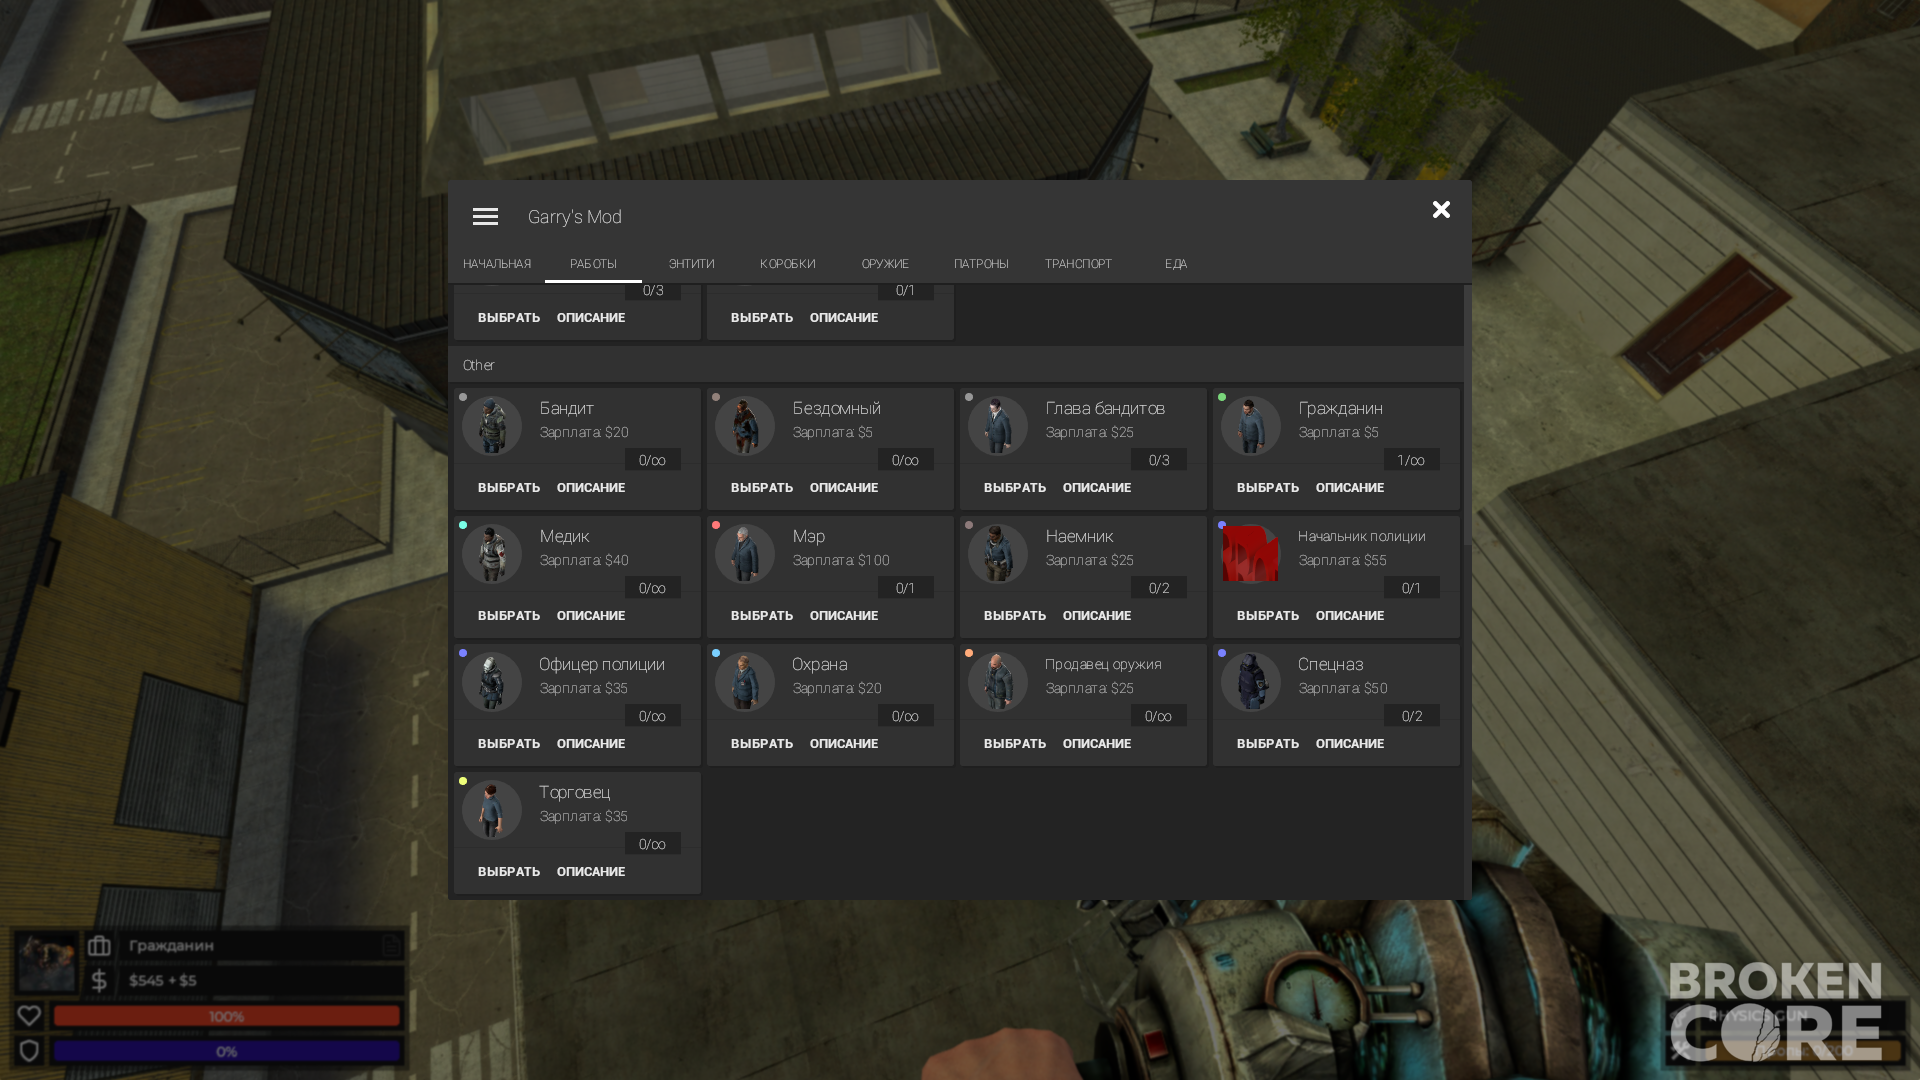This screenshot has height=1080, width=1920.
Task: Switch to the НАЧАЛЬНАЯ tab
Action: pos(497,264)
